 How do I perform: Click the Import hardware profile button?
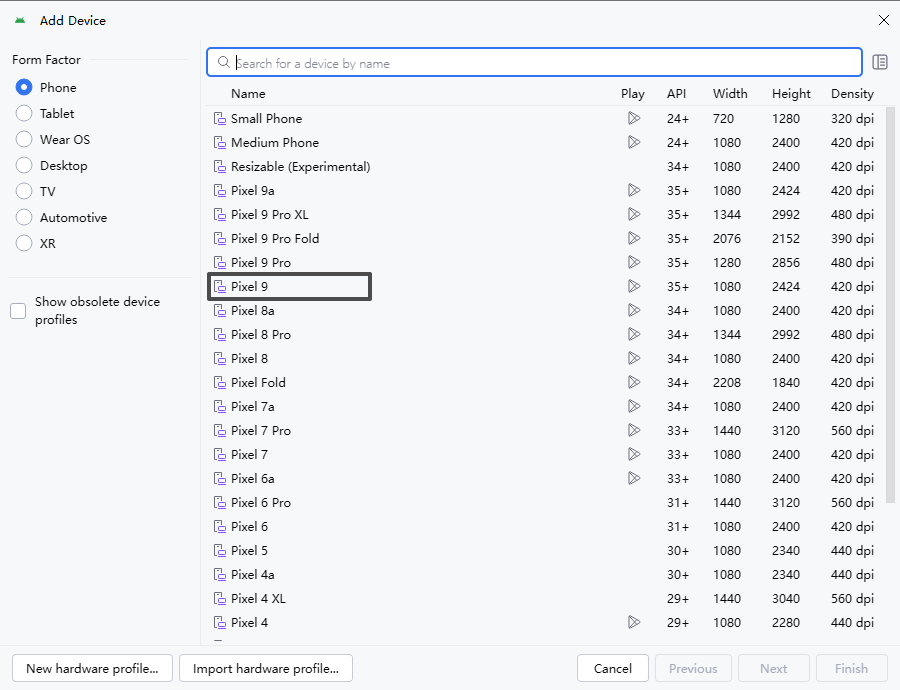coord(266,668)
